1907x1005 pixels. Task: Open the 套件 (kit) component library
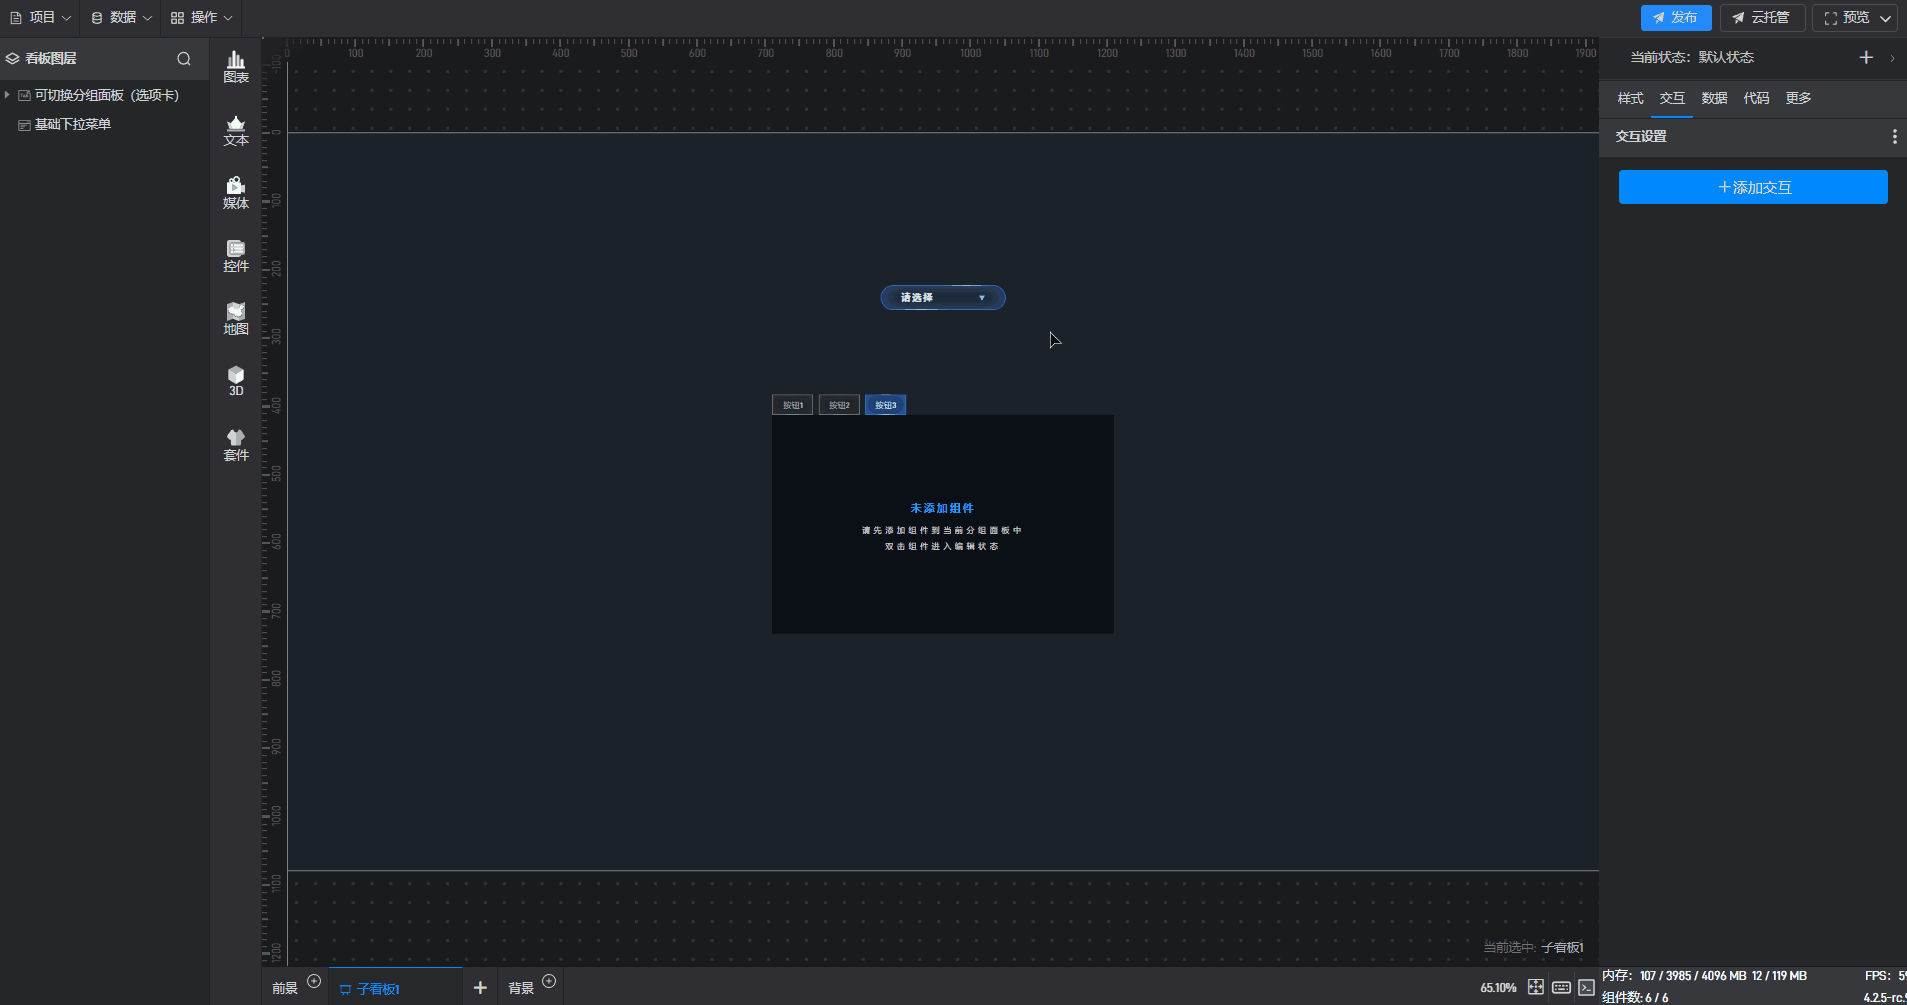point(236,445)
